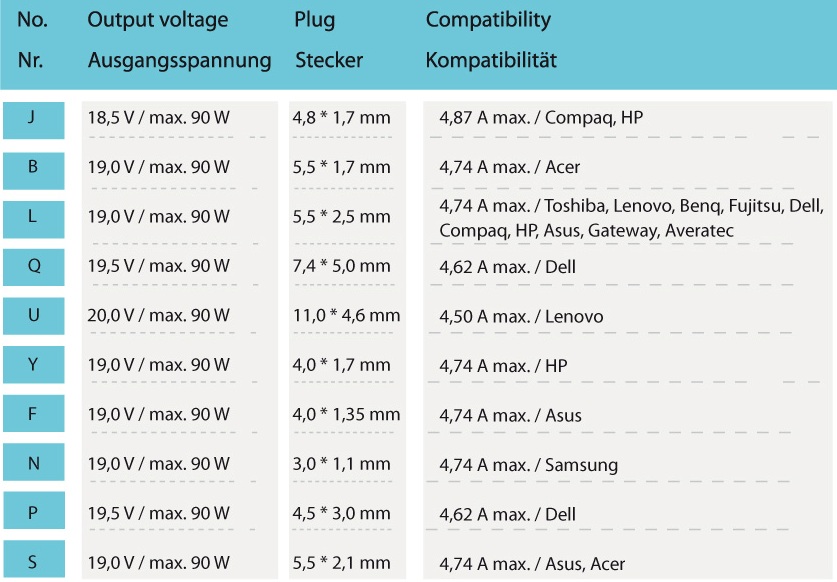Click the letter P tile

point(33,514)
